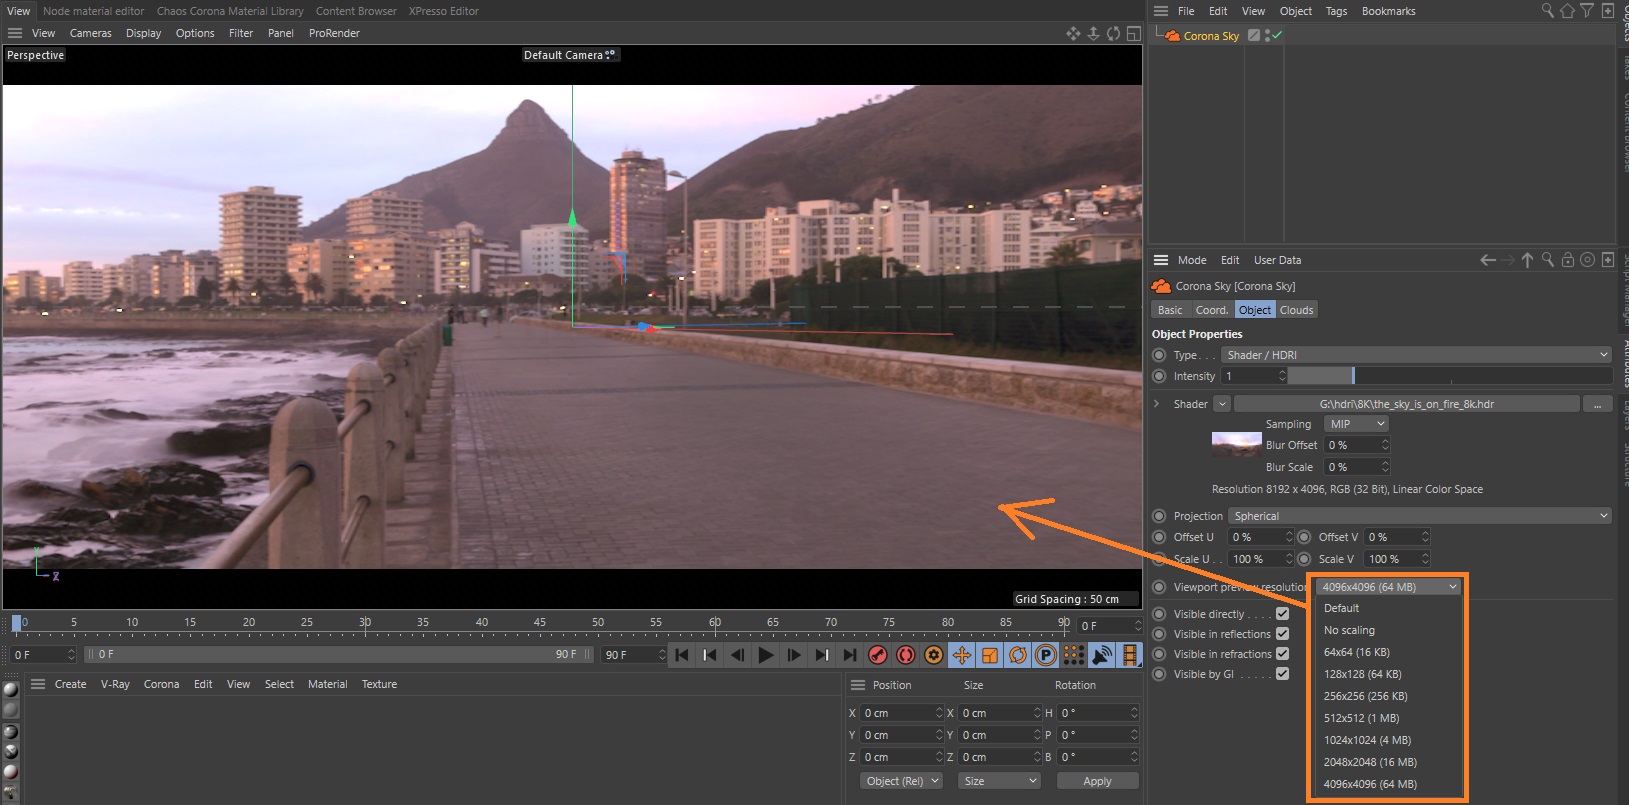Image resolution: width=1629 pixels, height=805 pixels.
Task: Click the Apply button in coordinates panel
Action: click(x=1097, y=781)
